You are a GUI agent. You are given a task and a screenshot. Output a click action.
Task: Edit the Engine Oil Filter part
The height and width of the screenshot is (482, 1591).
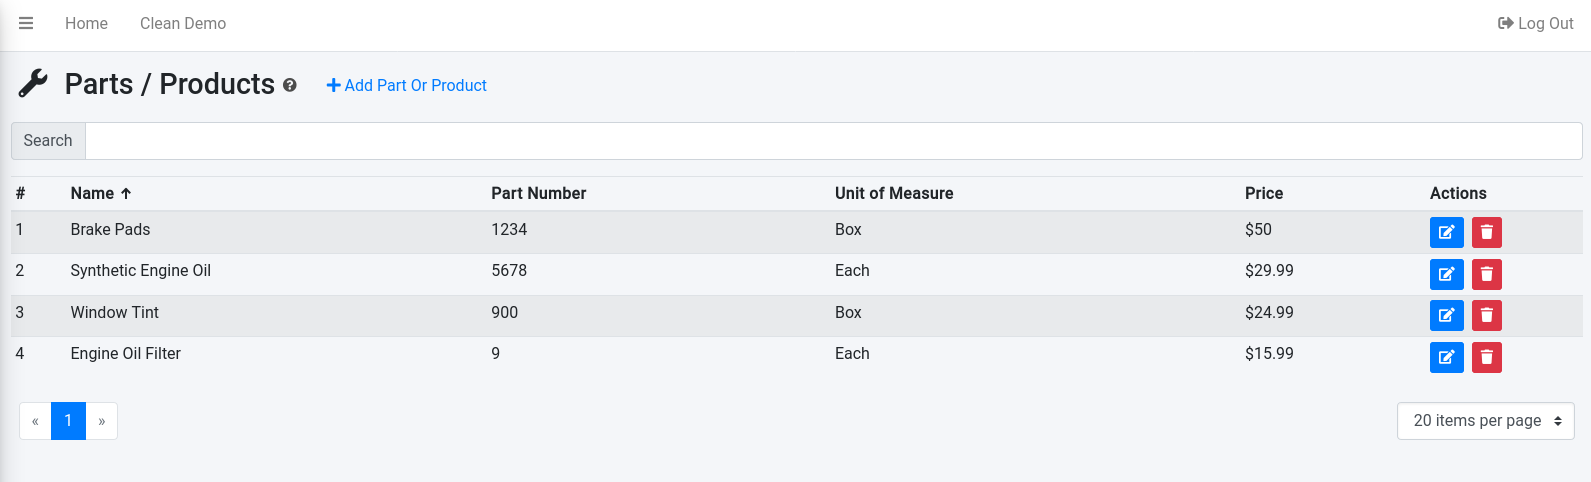(1446, 357)
